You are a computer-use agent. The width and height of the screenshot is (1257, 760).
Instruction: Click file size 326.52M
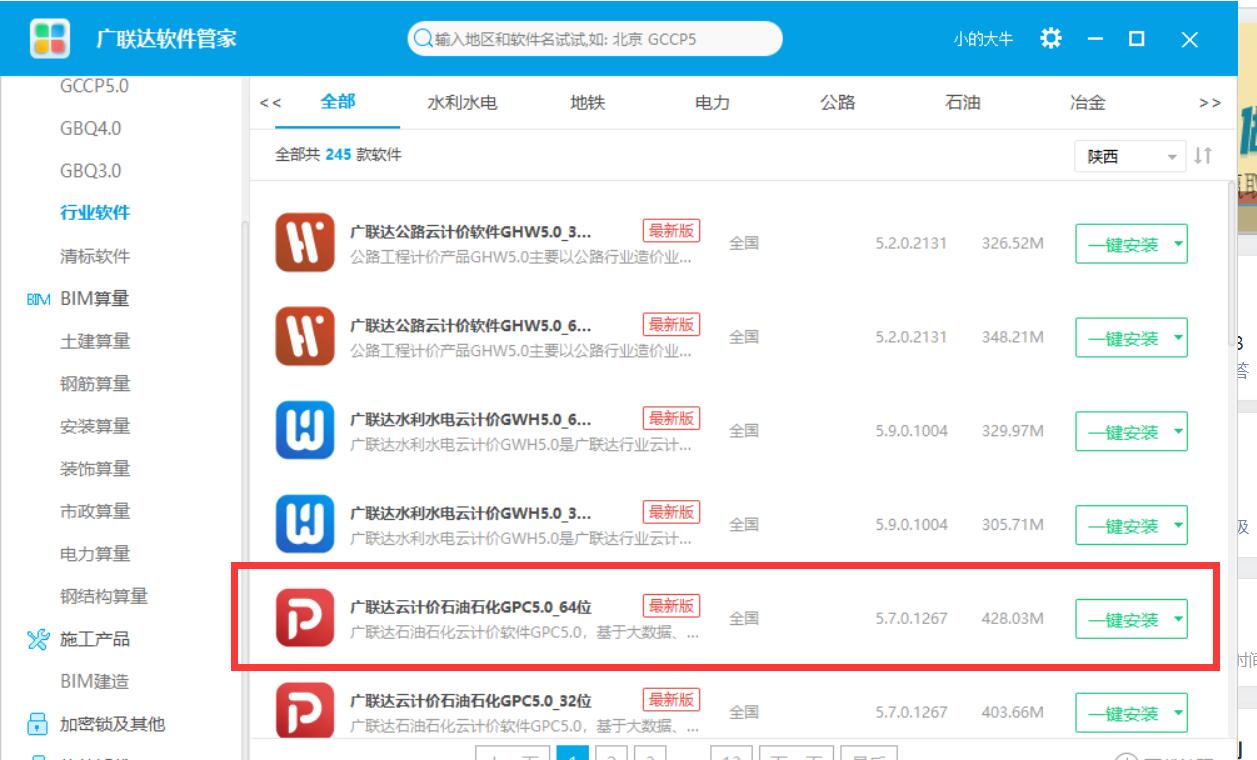1013,244
